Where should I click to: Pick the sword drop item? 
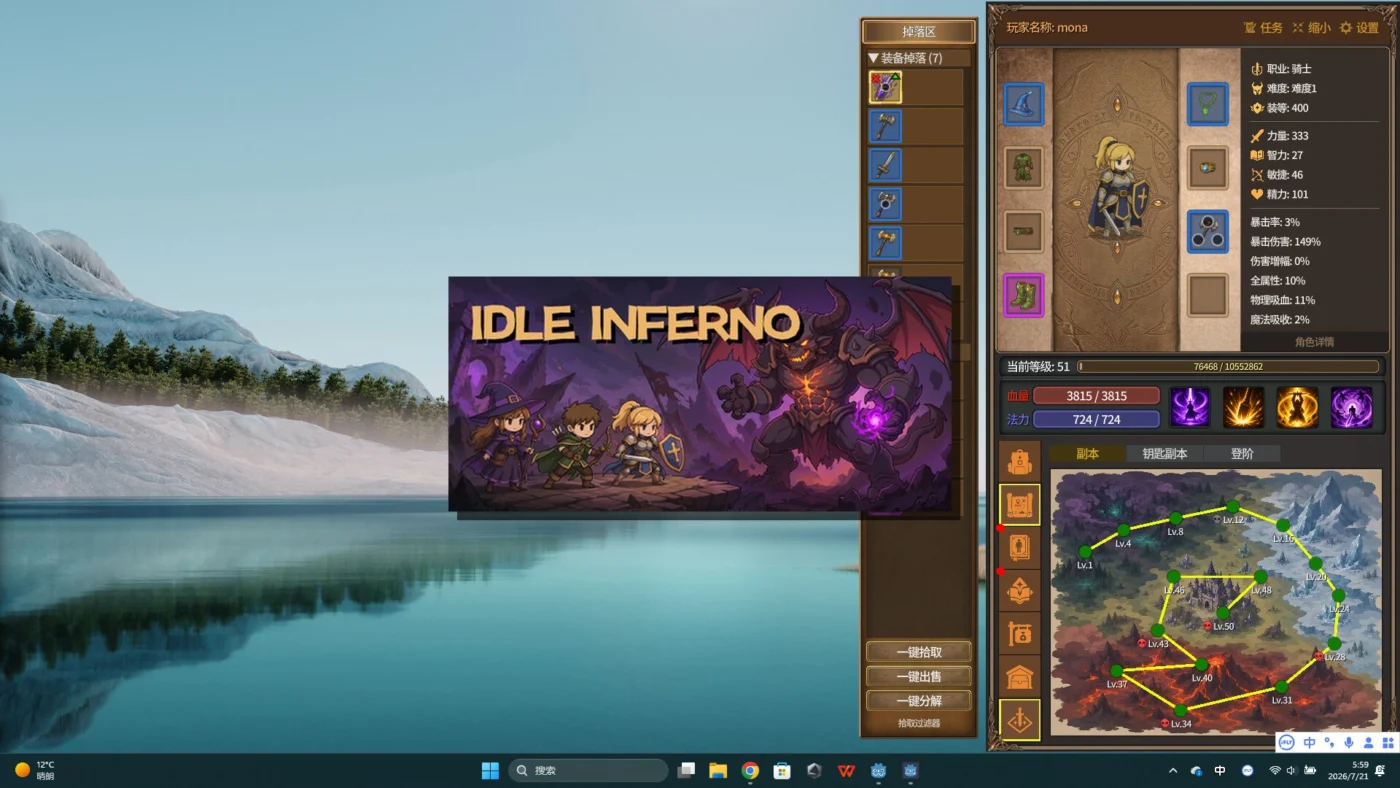[885, 165]
